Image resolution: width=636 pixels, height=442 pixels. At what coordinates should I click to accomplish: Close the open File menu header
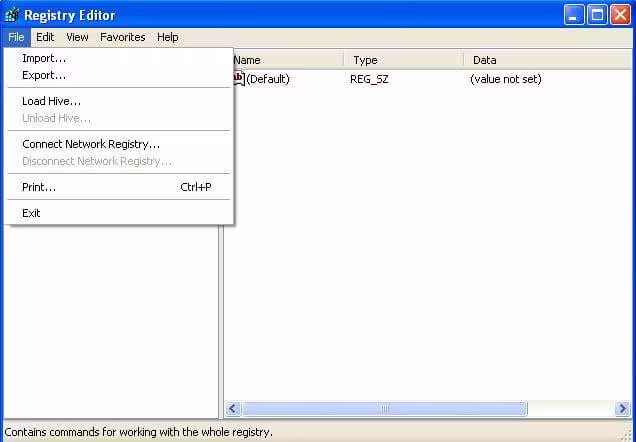(x=16, y=37)
